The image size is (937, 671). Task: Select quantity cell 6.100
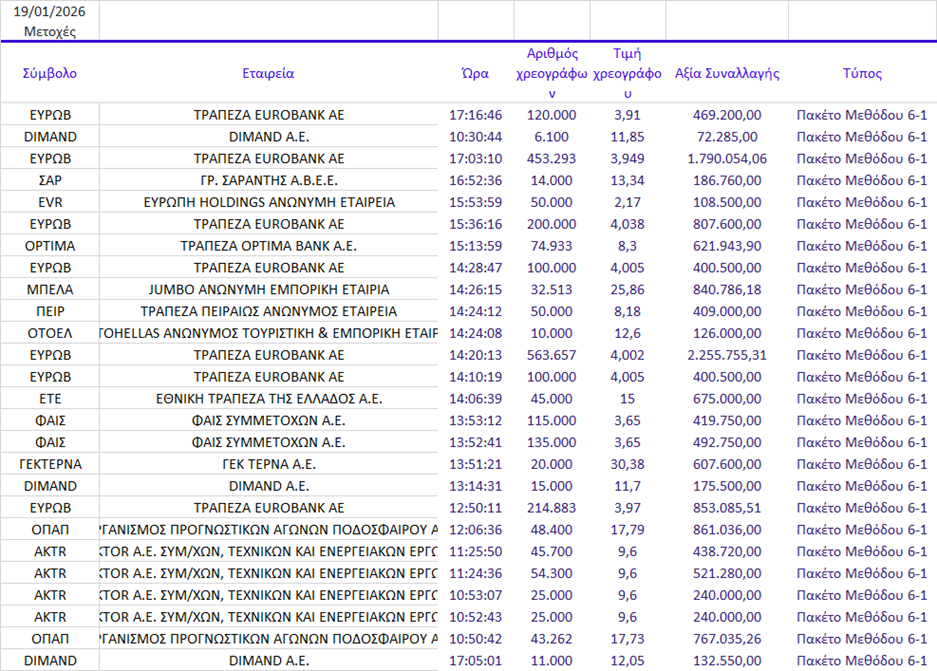552,137
